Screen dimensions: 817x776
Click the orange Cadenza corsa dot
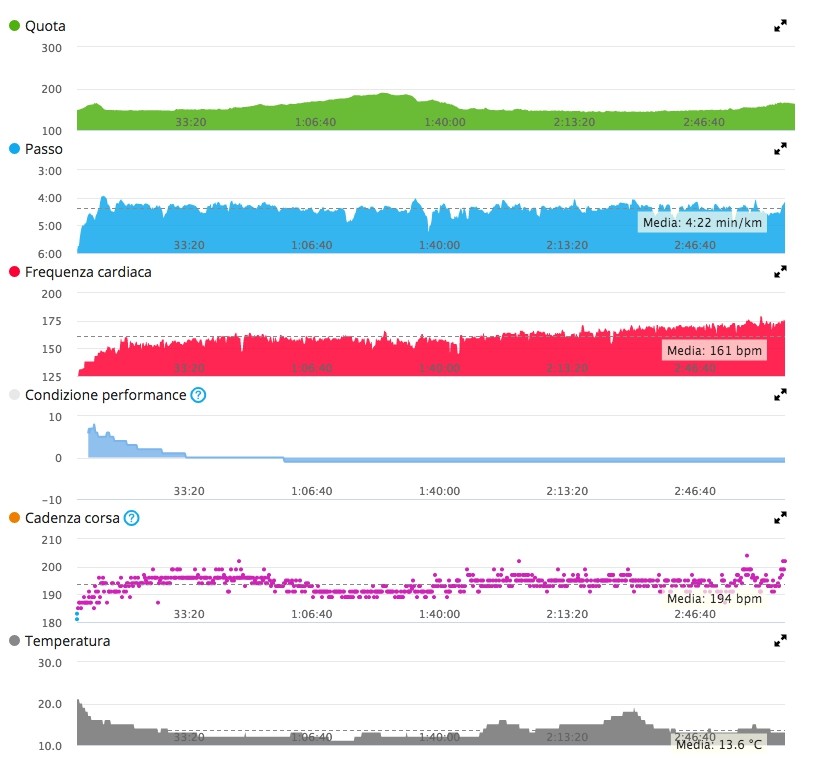(14, 518)
